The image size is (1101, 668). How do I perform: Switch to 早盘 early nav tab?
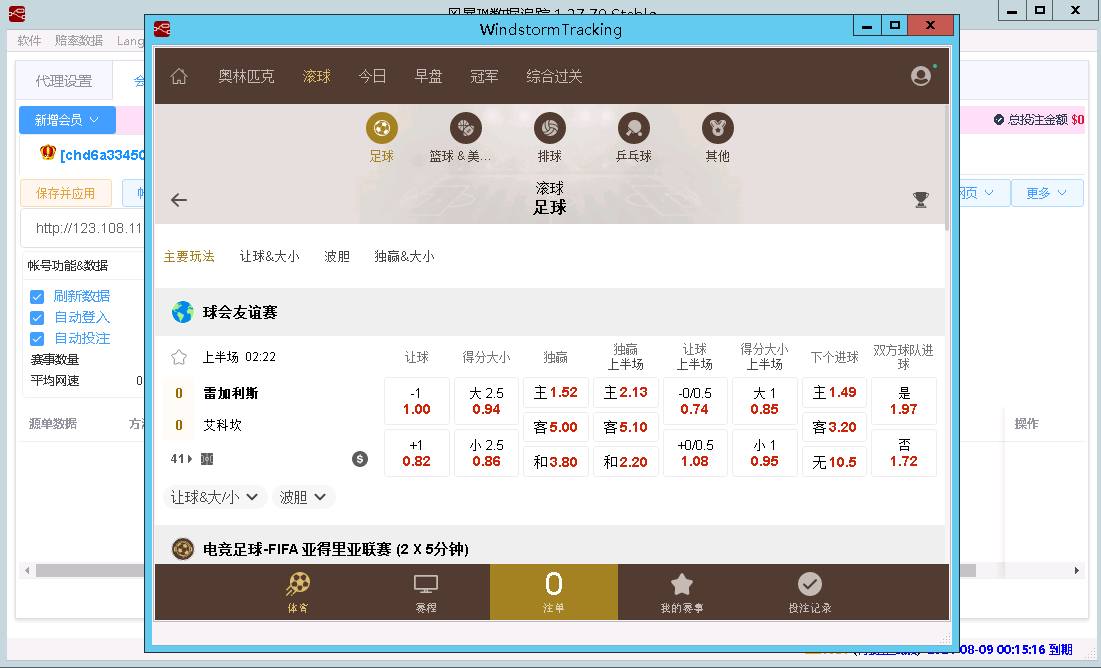[428, 76]
